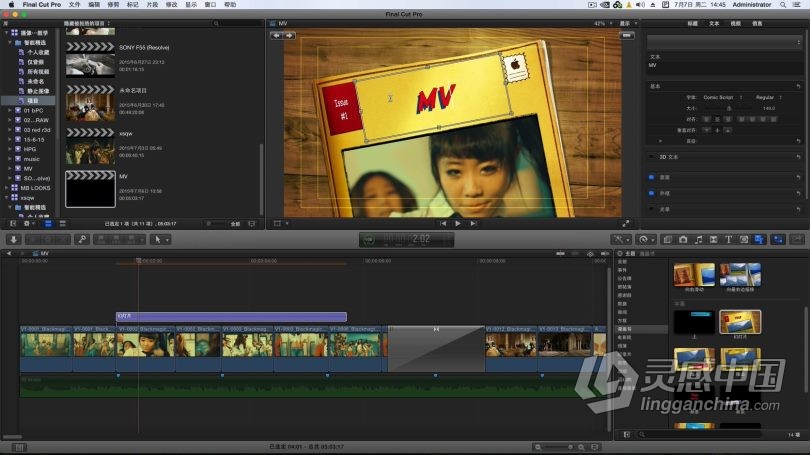Viewport: 810px width, 455px height.
Task: Switch to the 标题 inspector tab
Action: tap(692, 23)
